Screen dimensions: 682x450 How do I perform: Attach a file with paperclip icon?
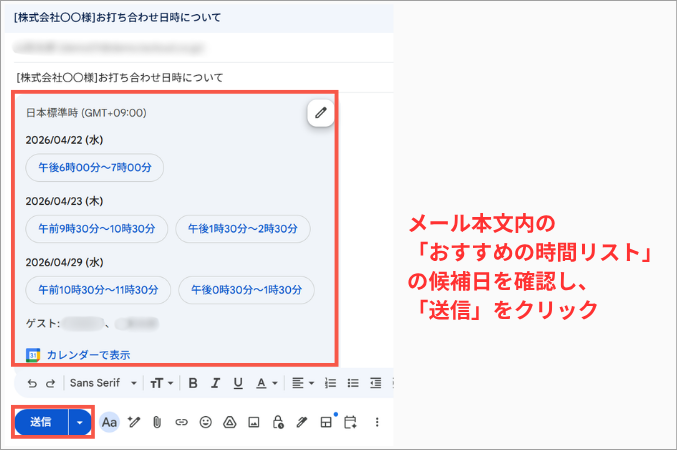157,422
